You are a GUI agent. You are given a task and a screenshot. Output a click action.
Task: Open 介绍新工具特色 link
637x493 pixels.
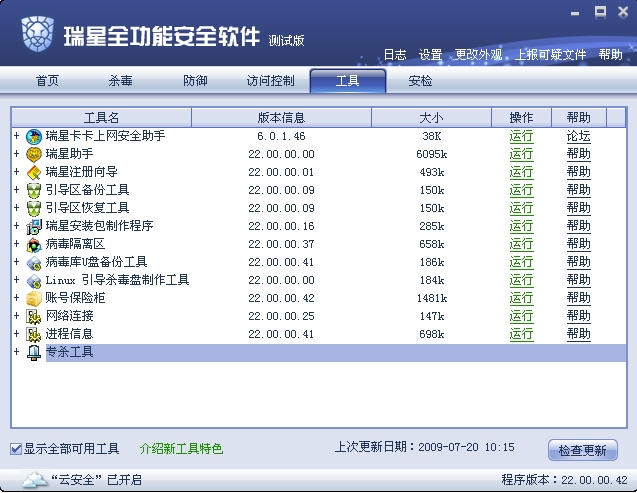[181, 449]
